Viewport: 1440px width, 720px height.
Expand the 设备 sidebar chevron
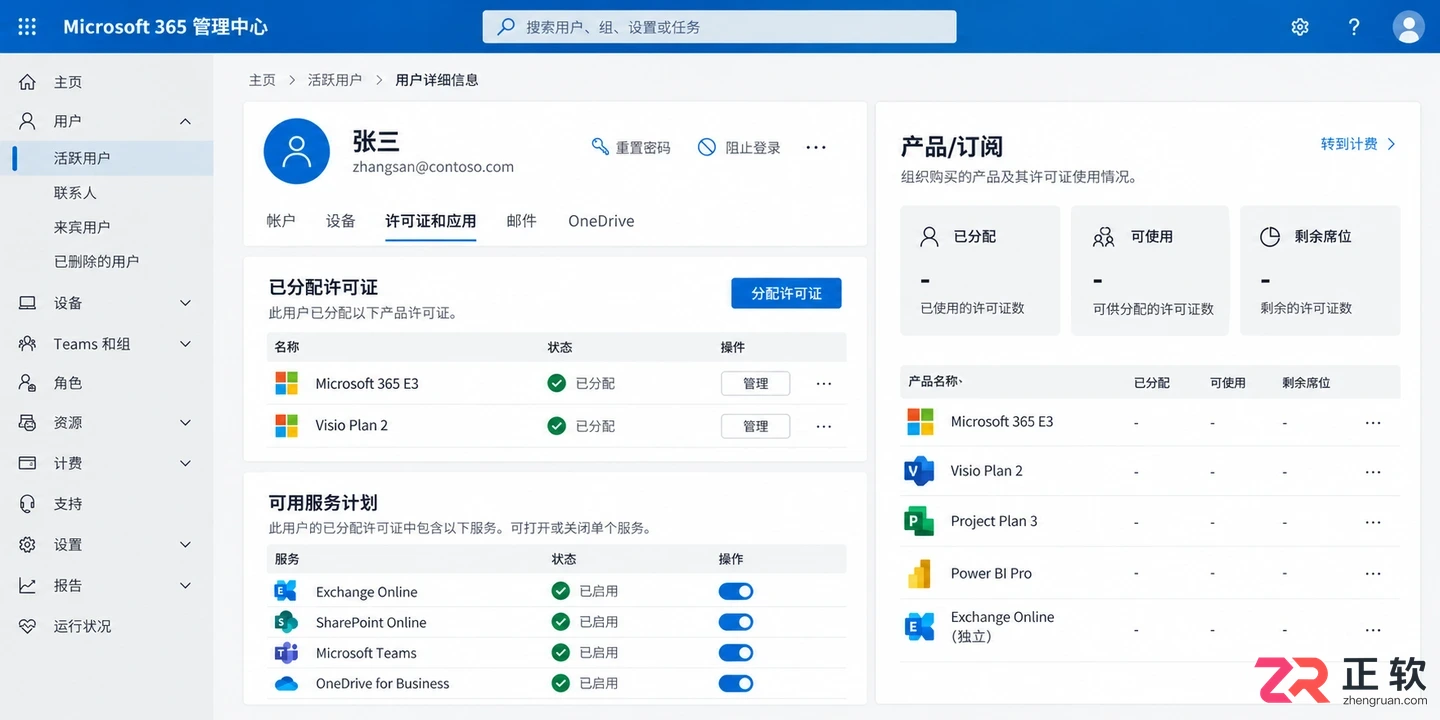(x=185, y=303)
